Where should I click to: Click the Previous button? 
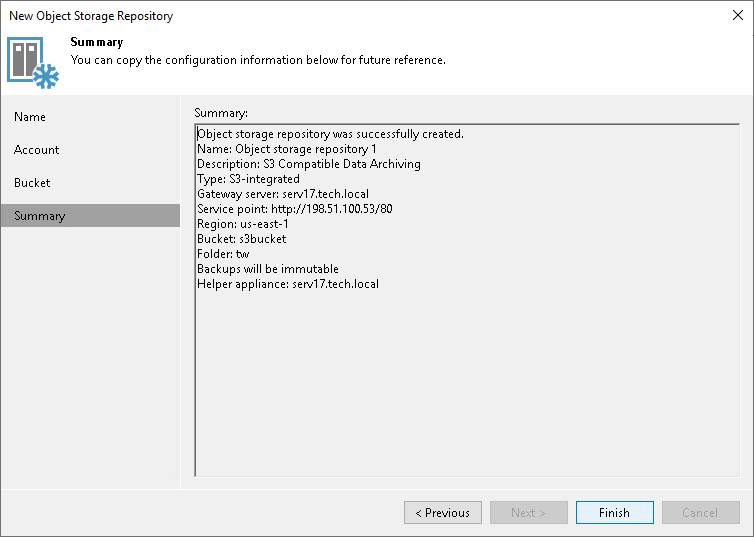(443, 512)
